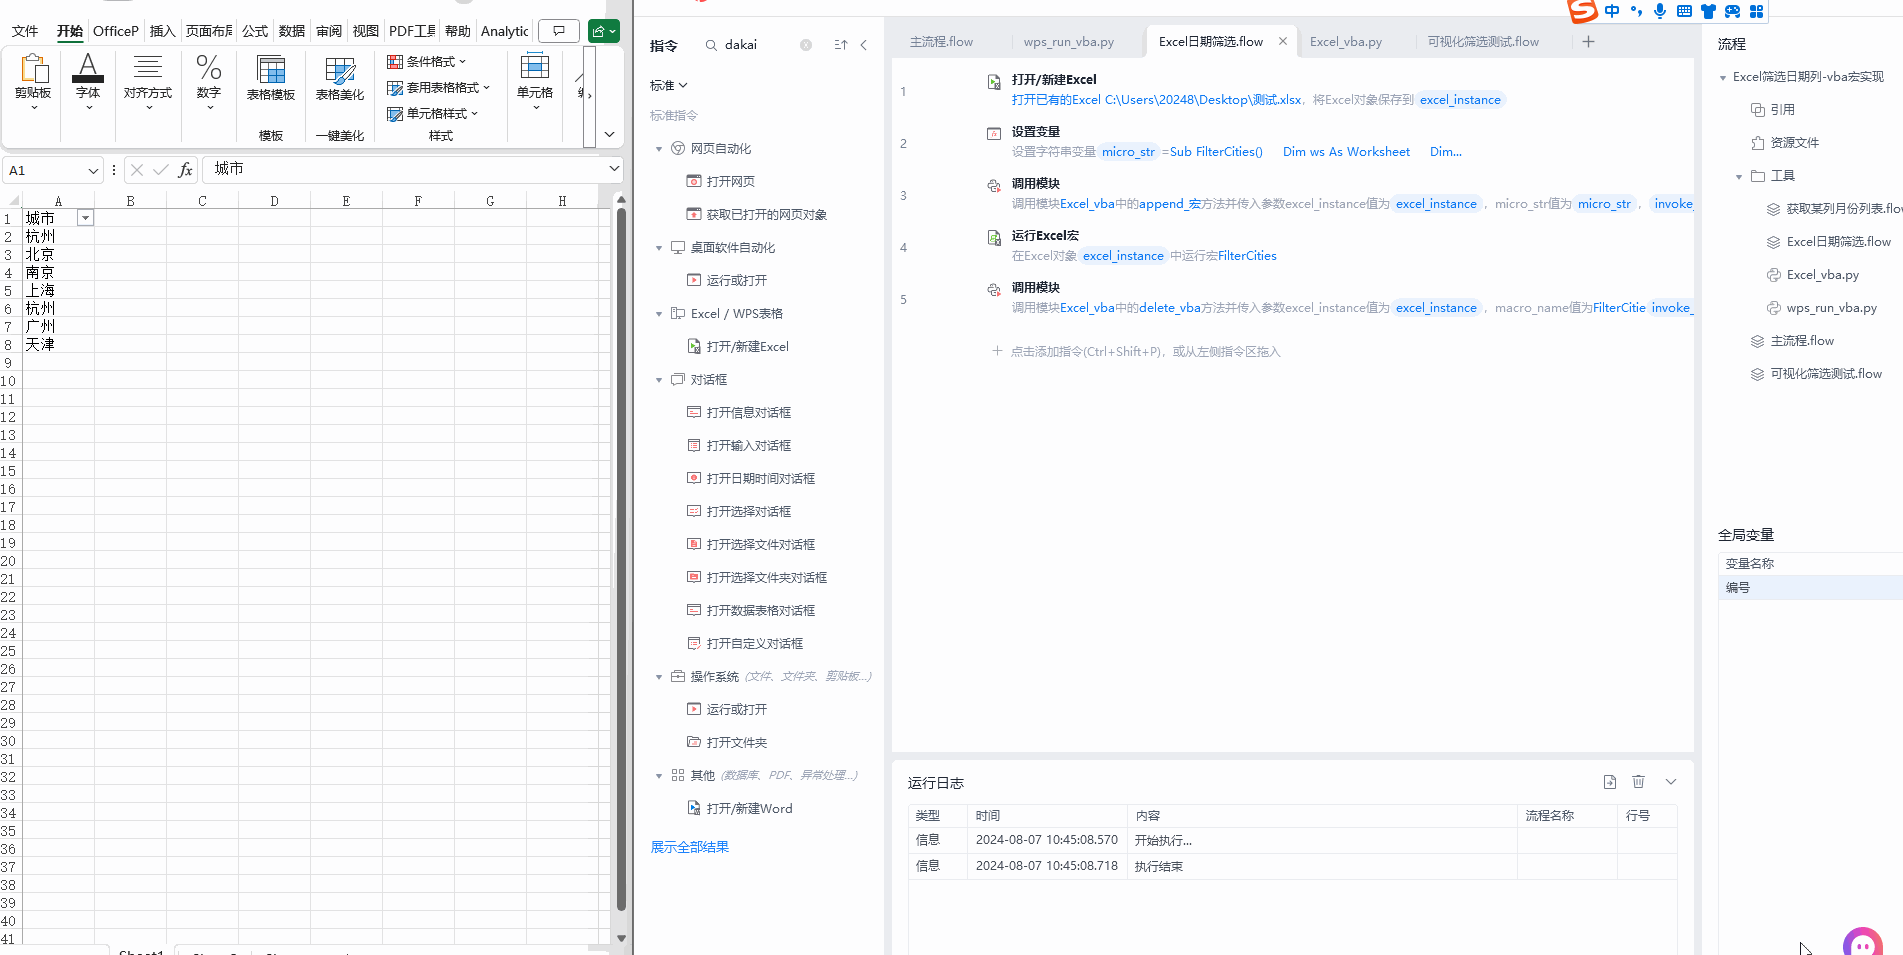Open the 文件 menu in Excel
This screenshot has width=1903, height=955.
[25, 31]
